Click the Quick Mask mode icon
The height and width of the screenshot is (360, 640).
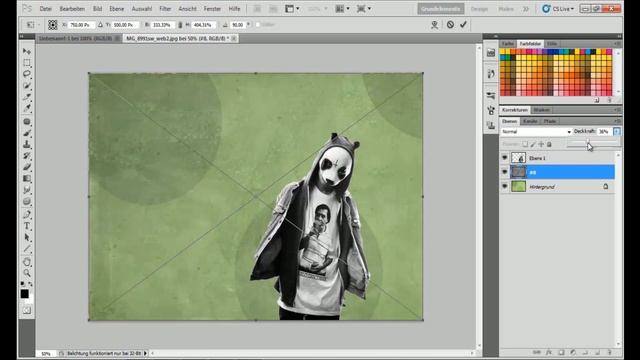(27, 311)
